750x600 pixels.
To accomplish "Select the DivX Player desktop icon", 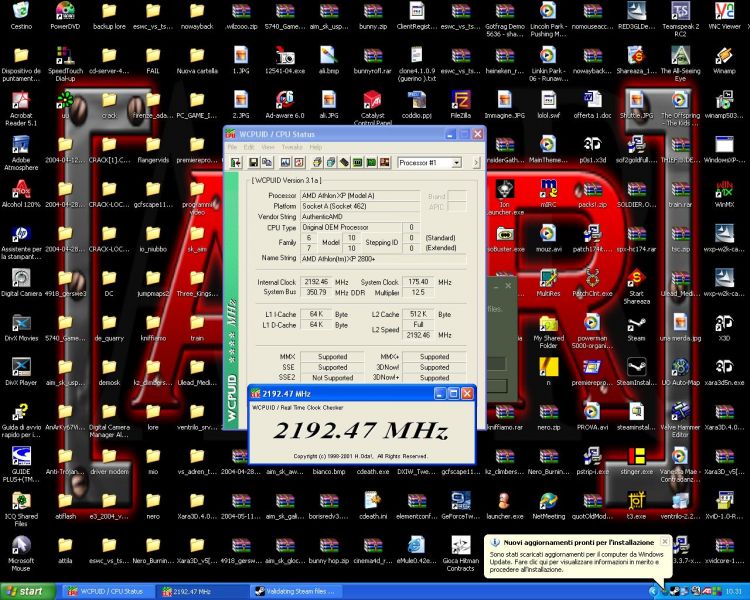I will 21,372.
